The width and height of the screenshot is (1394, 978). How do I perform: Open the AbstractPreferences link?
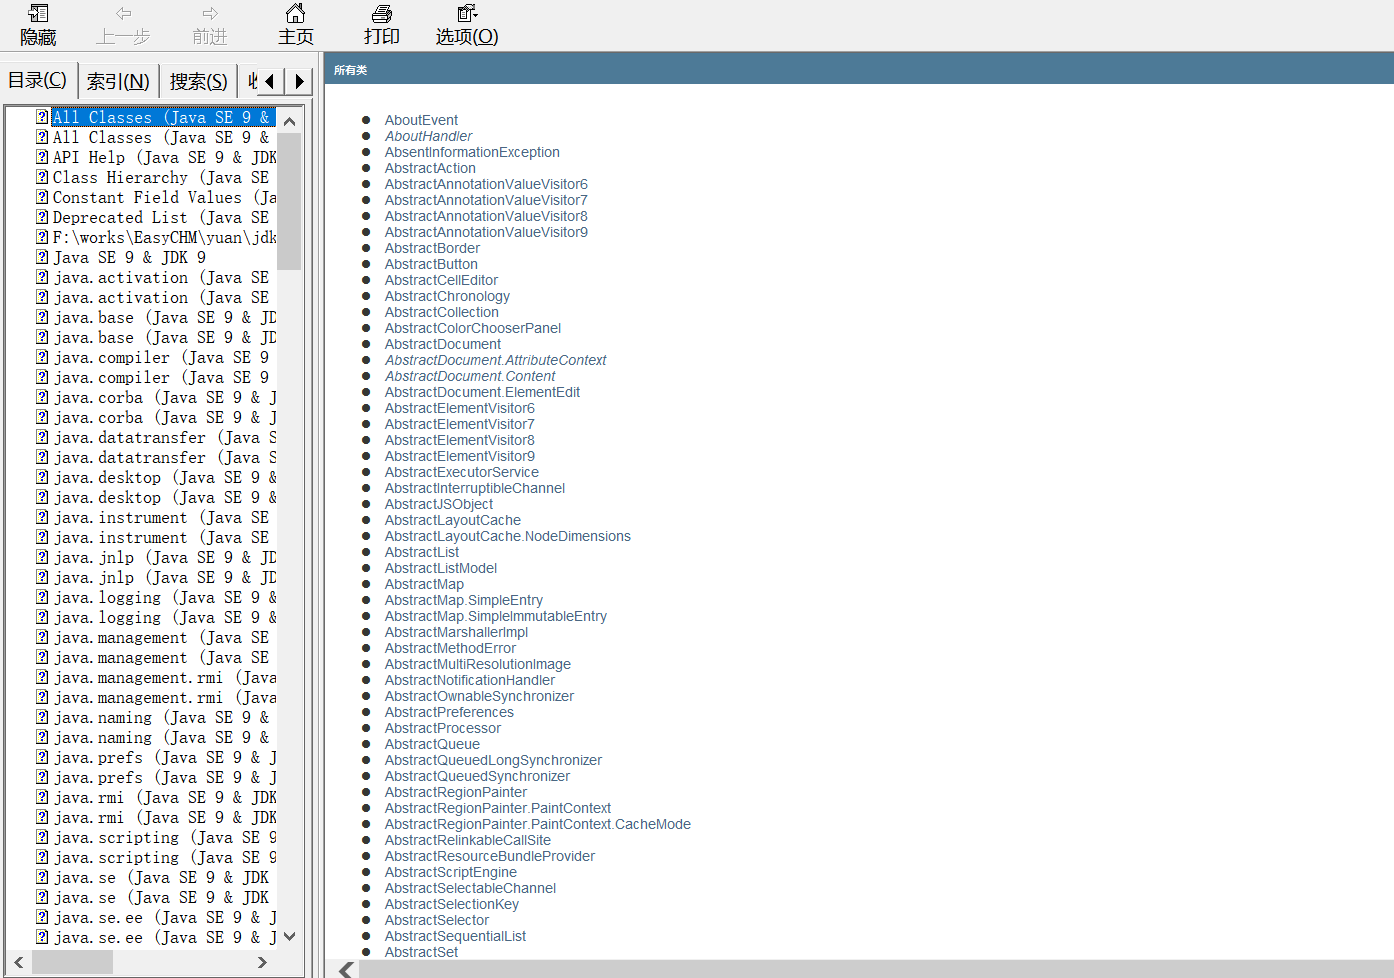(x=449, y=712)
